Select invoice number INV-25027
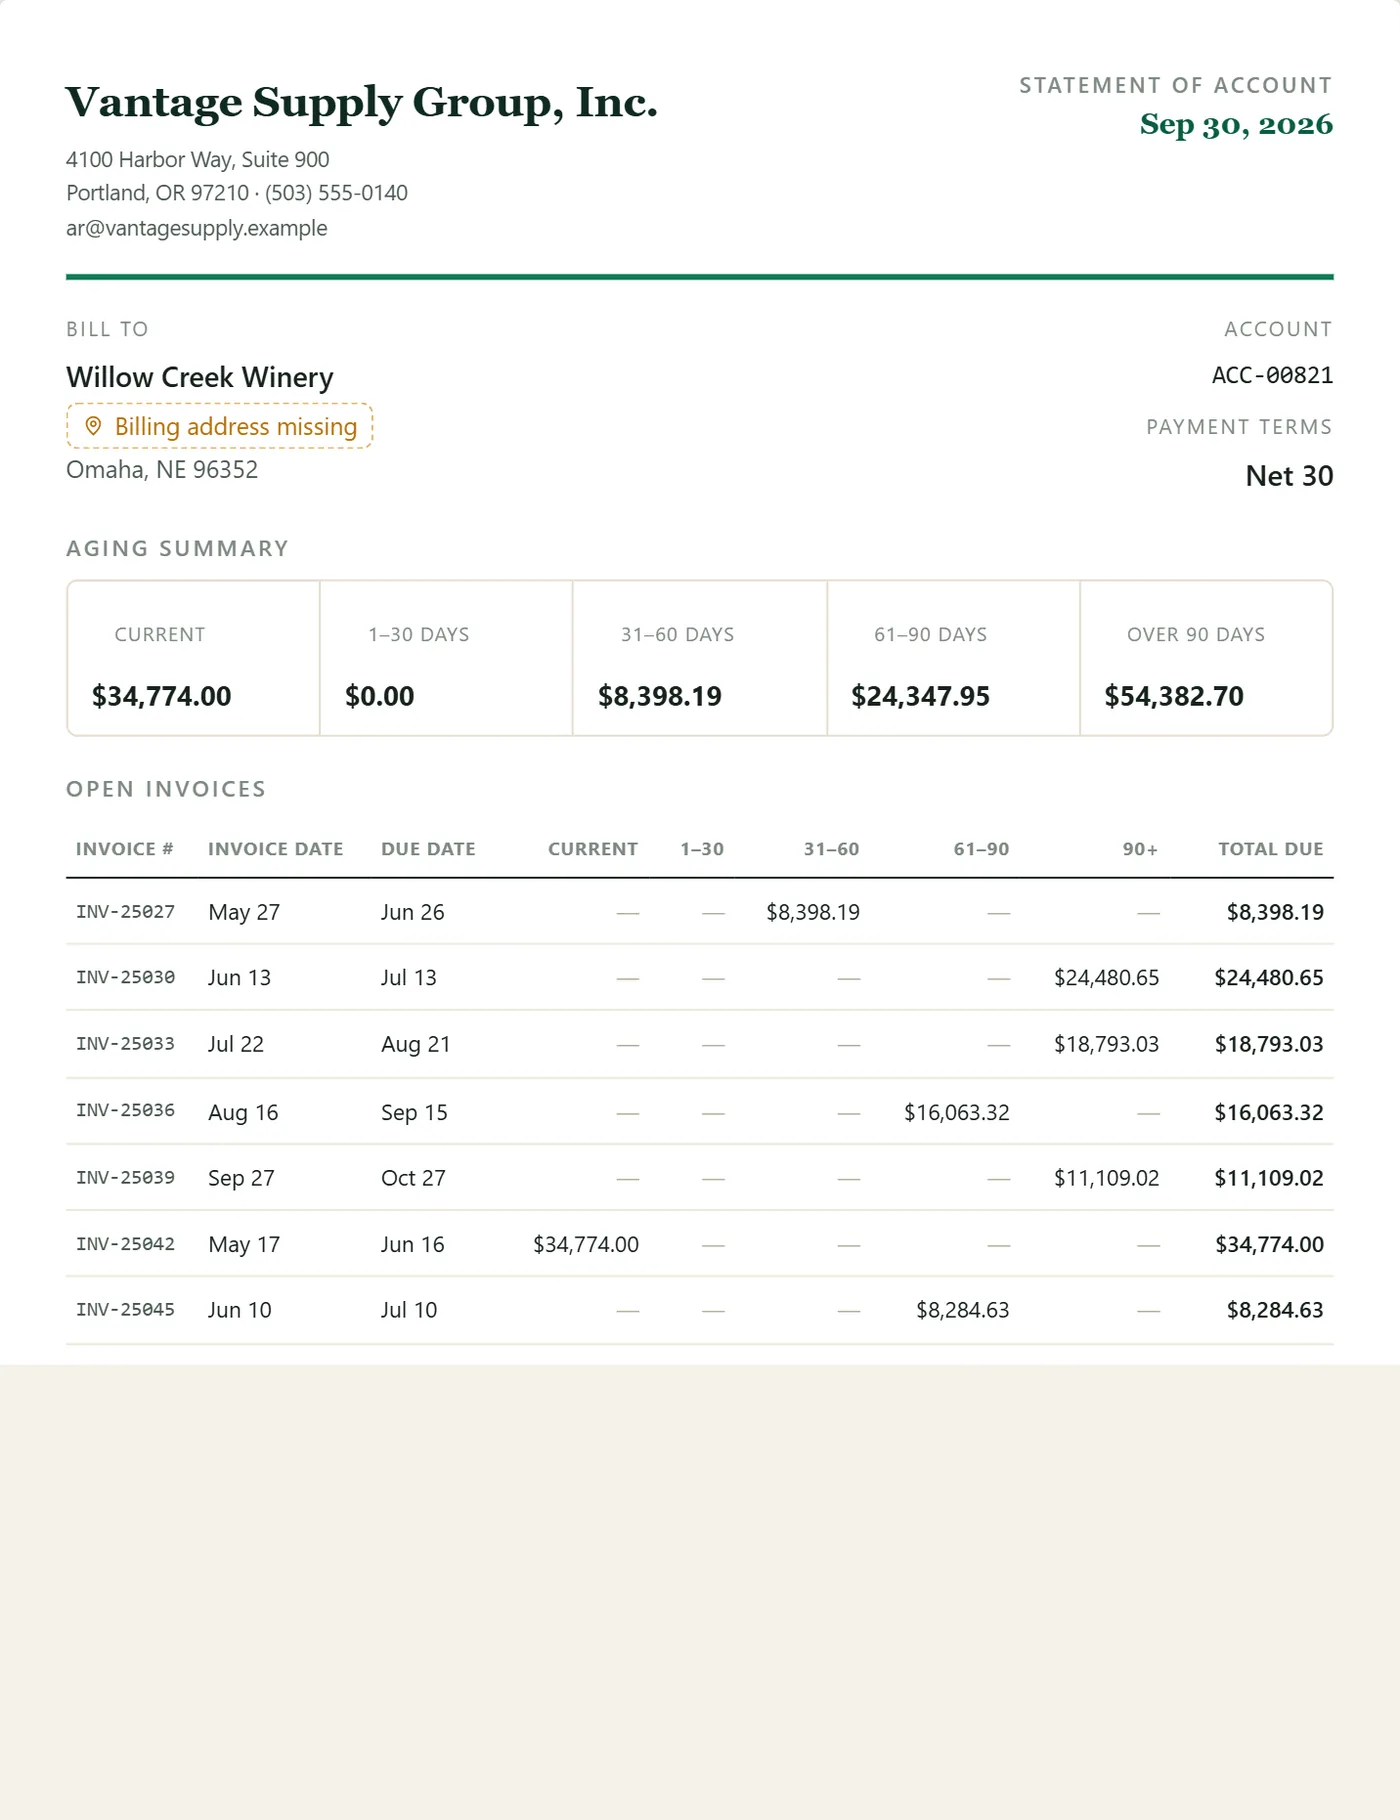Screen dimensions: 1400x1820 (125, 912)
